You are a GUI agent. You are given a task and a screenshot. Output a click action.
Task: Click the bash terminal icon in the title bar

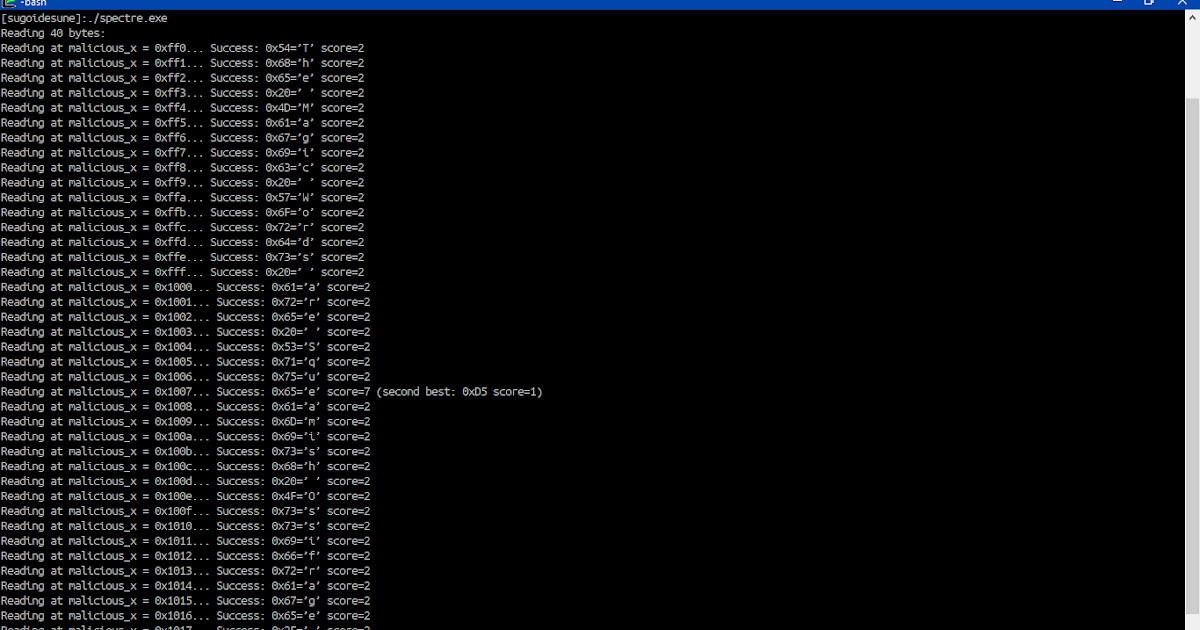click(8, 4)
